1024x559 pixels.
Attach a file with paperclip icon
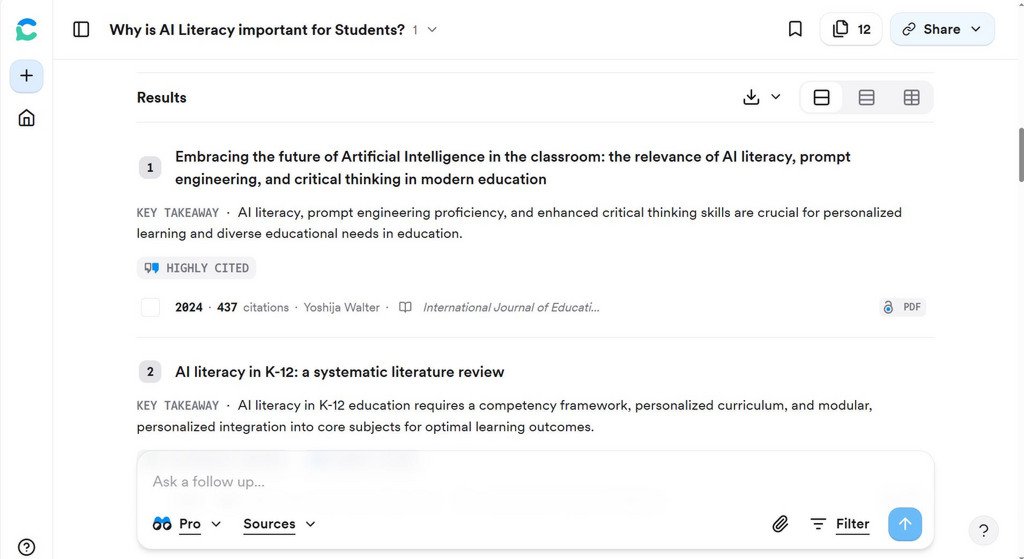[780, 524]
